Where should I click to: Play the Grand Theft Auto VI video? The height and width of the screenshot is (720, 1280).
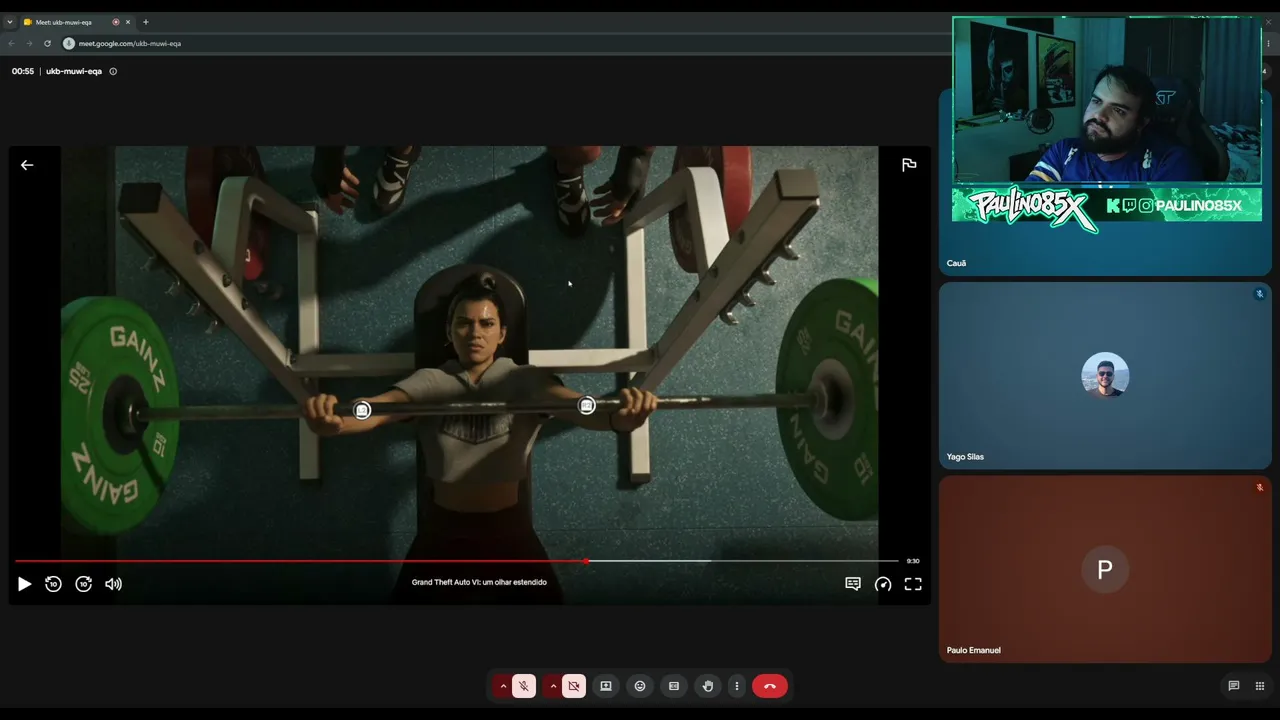24,584
